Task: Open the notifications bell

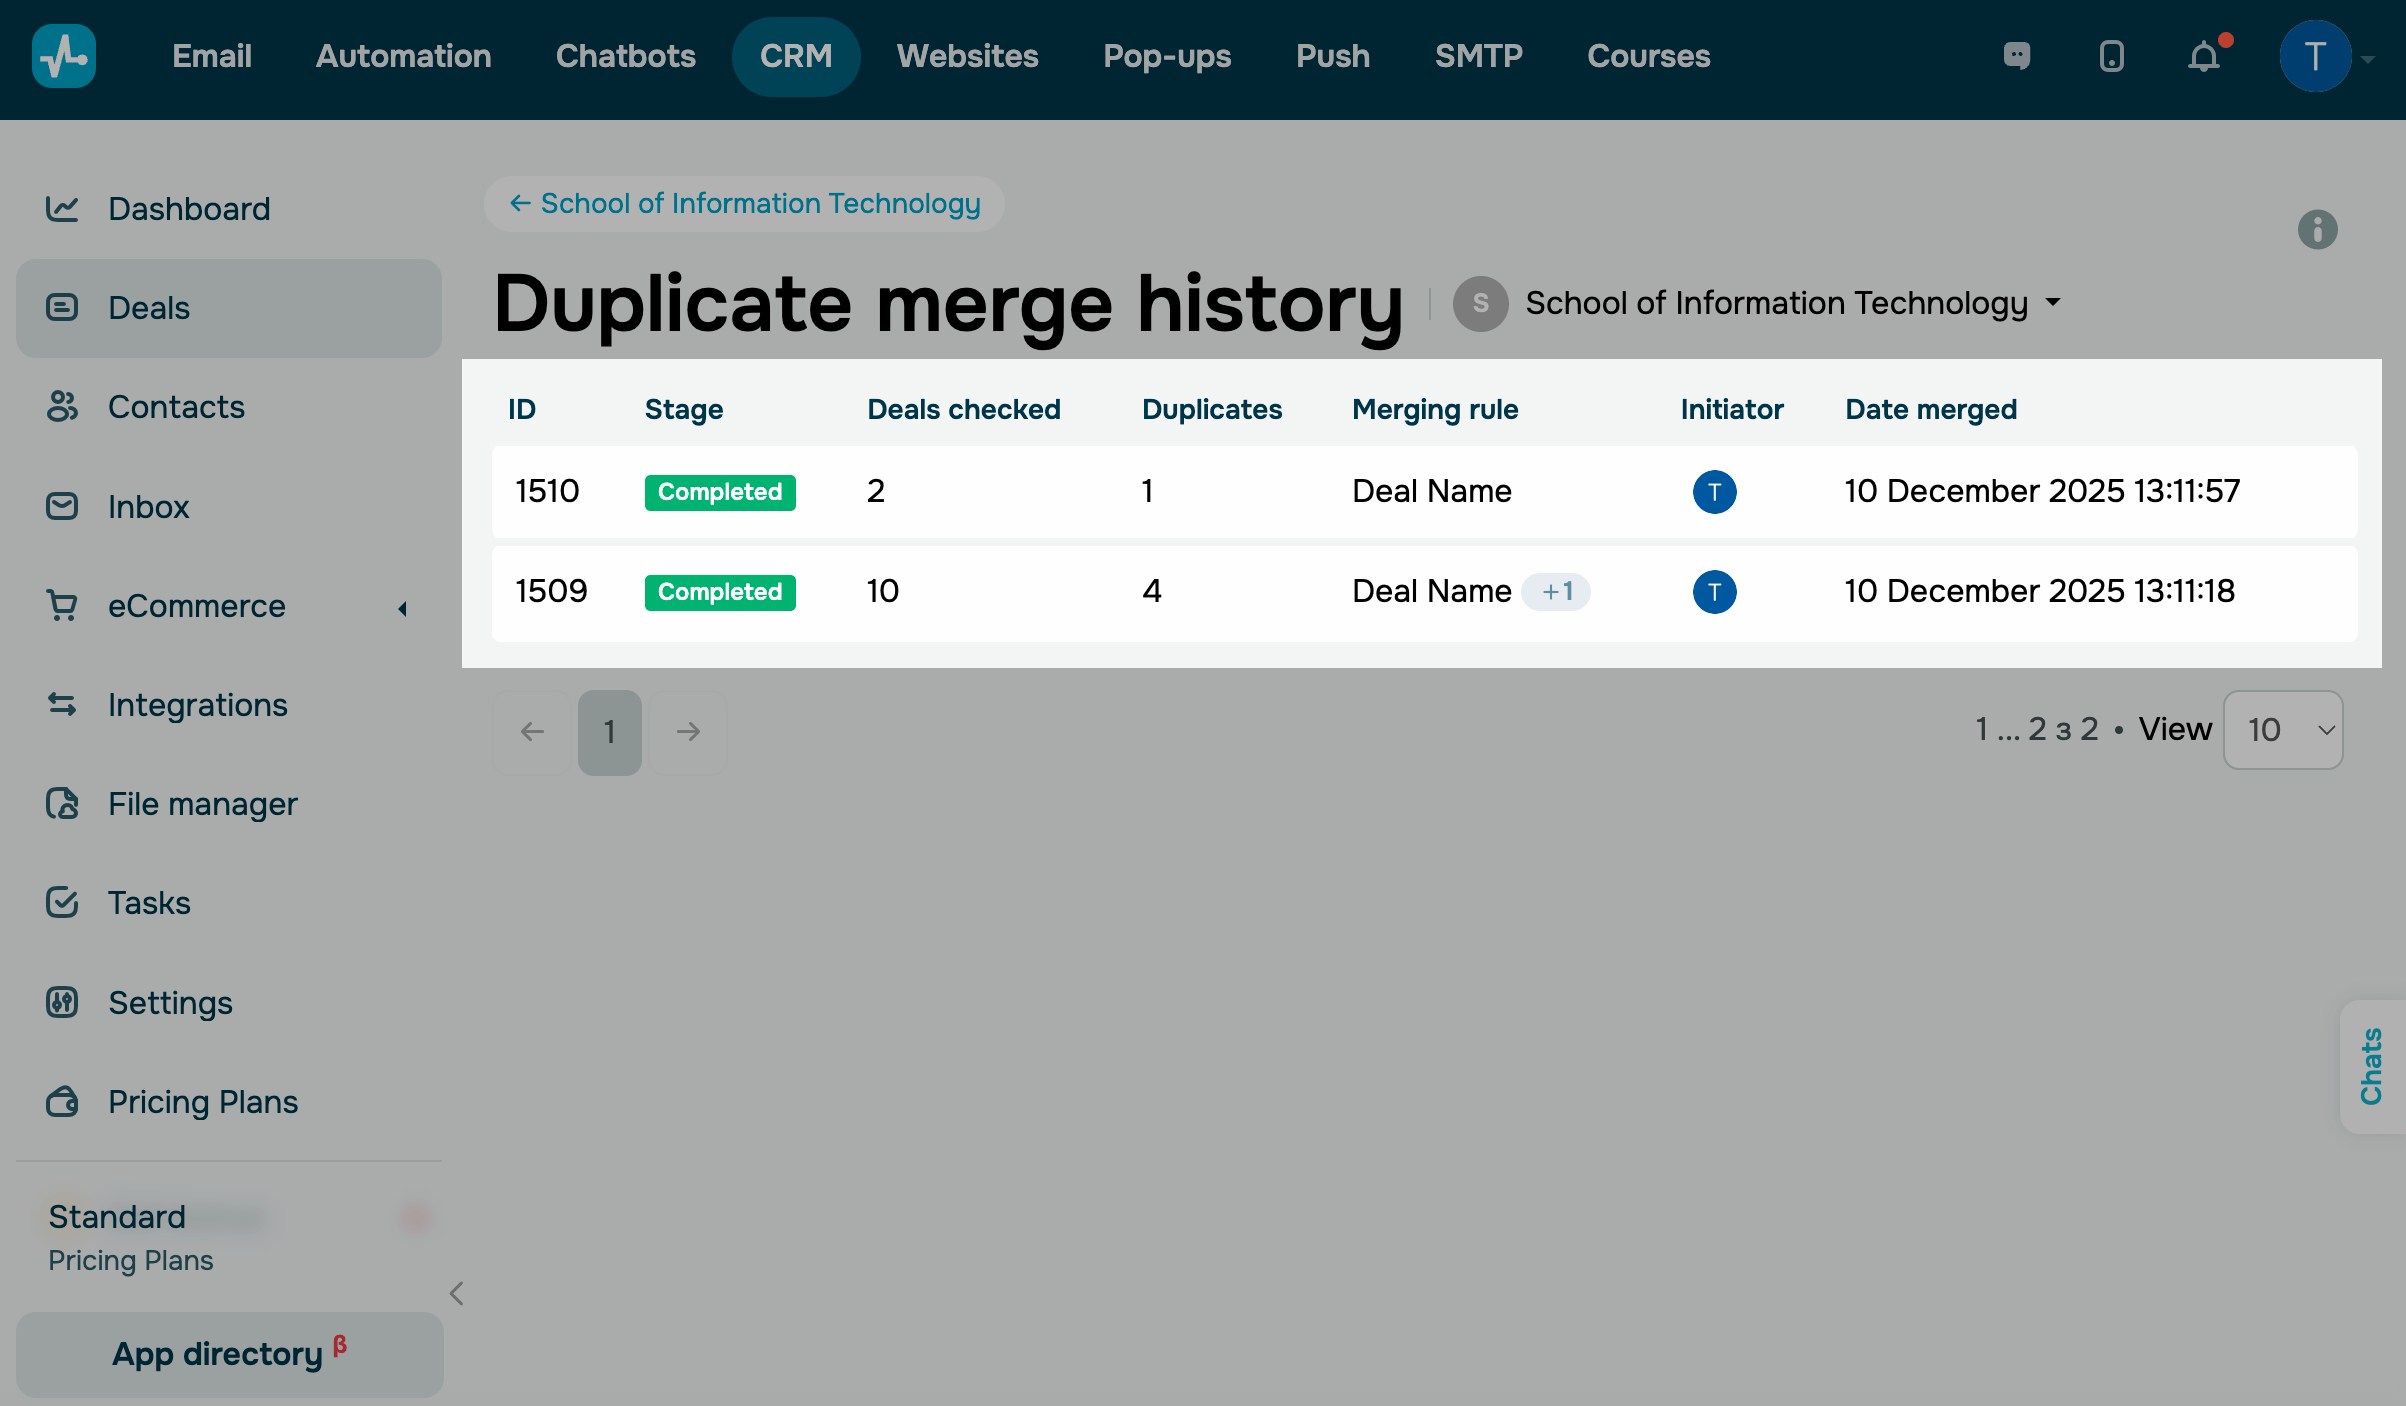Action: pyautogui.click(x=2203, y=56)
